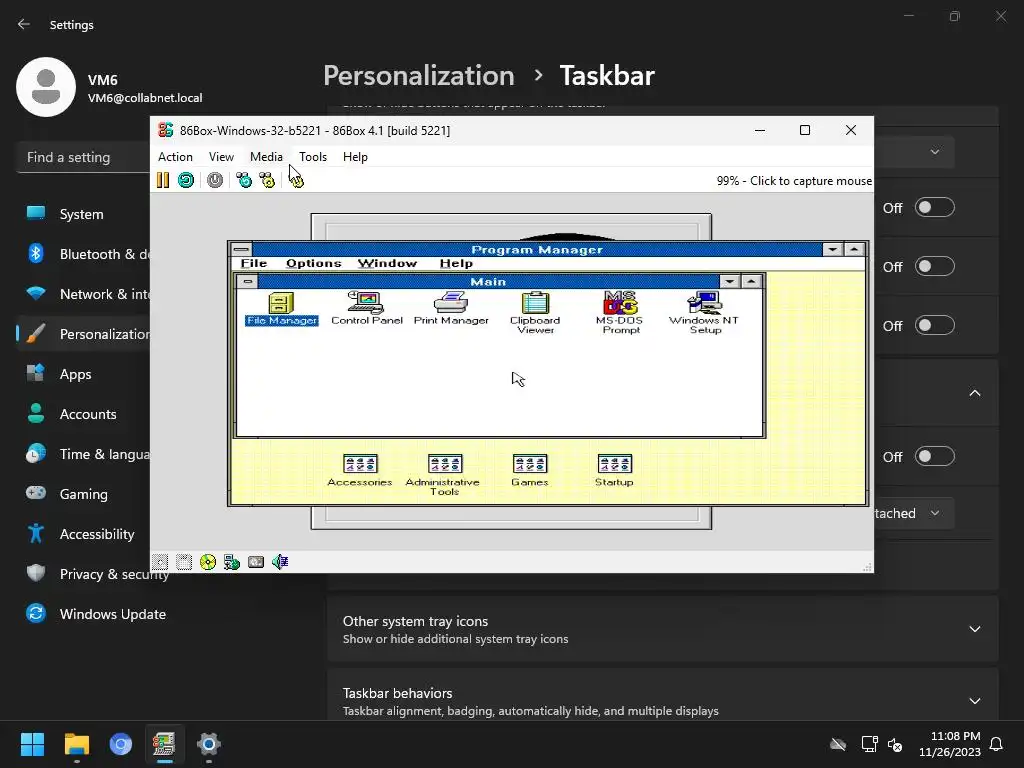Click the network status icon in 86Box
The width and height of the screenshot is (1024, 768).
point(232,562)
